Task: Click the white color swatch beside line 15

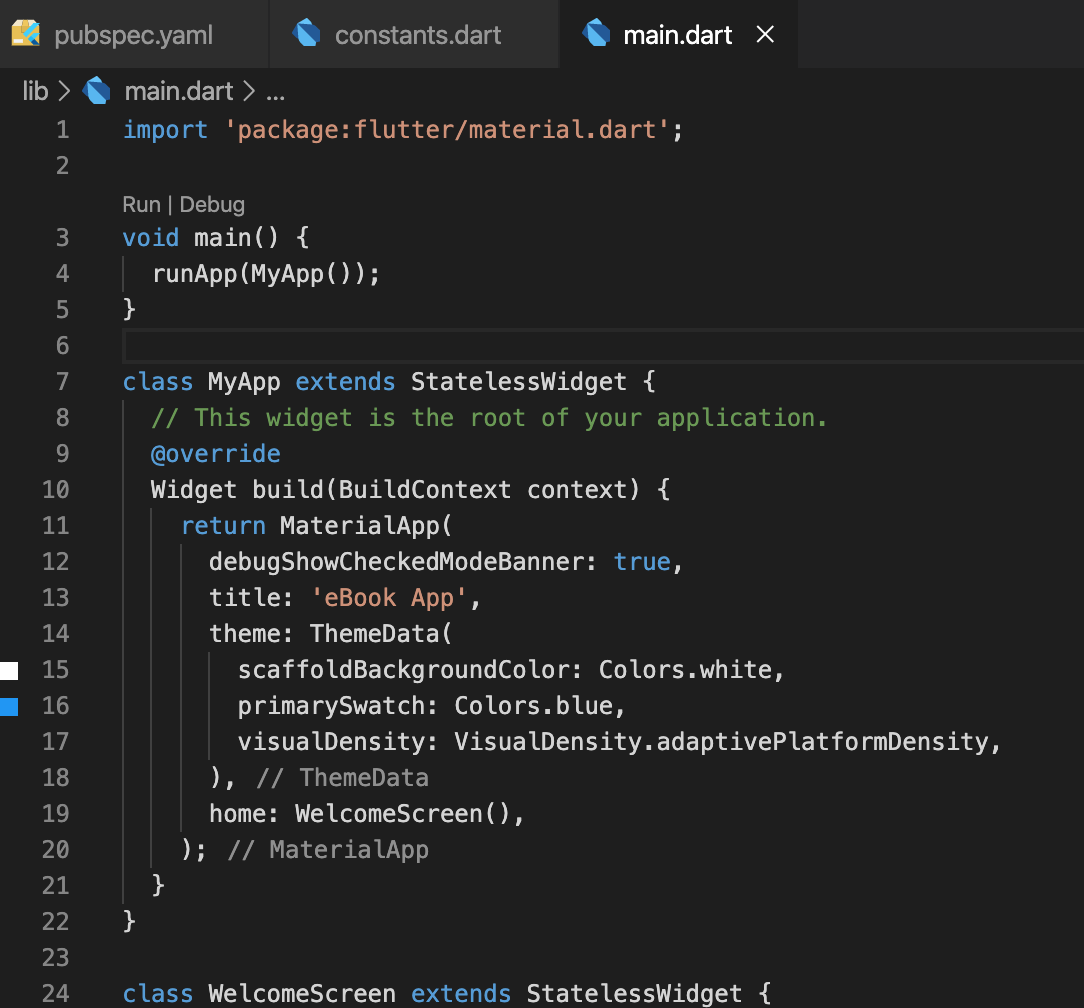Action: click(7, 669)
